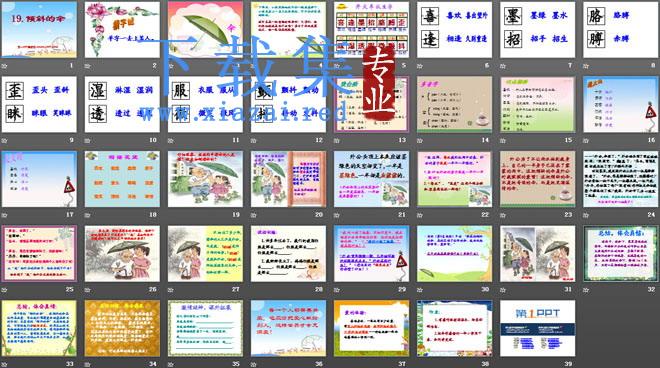Click the animation star under slide 33
The width and height of the screenshot is (660, 368).
pyautogui.click(x=4, y=364)
